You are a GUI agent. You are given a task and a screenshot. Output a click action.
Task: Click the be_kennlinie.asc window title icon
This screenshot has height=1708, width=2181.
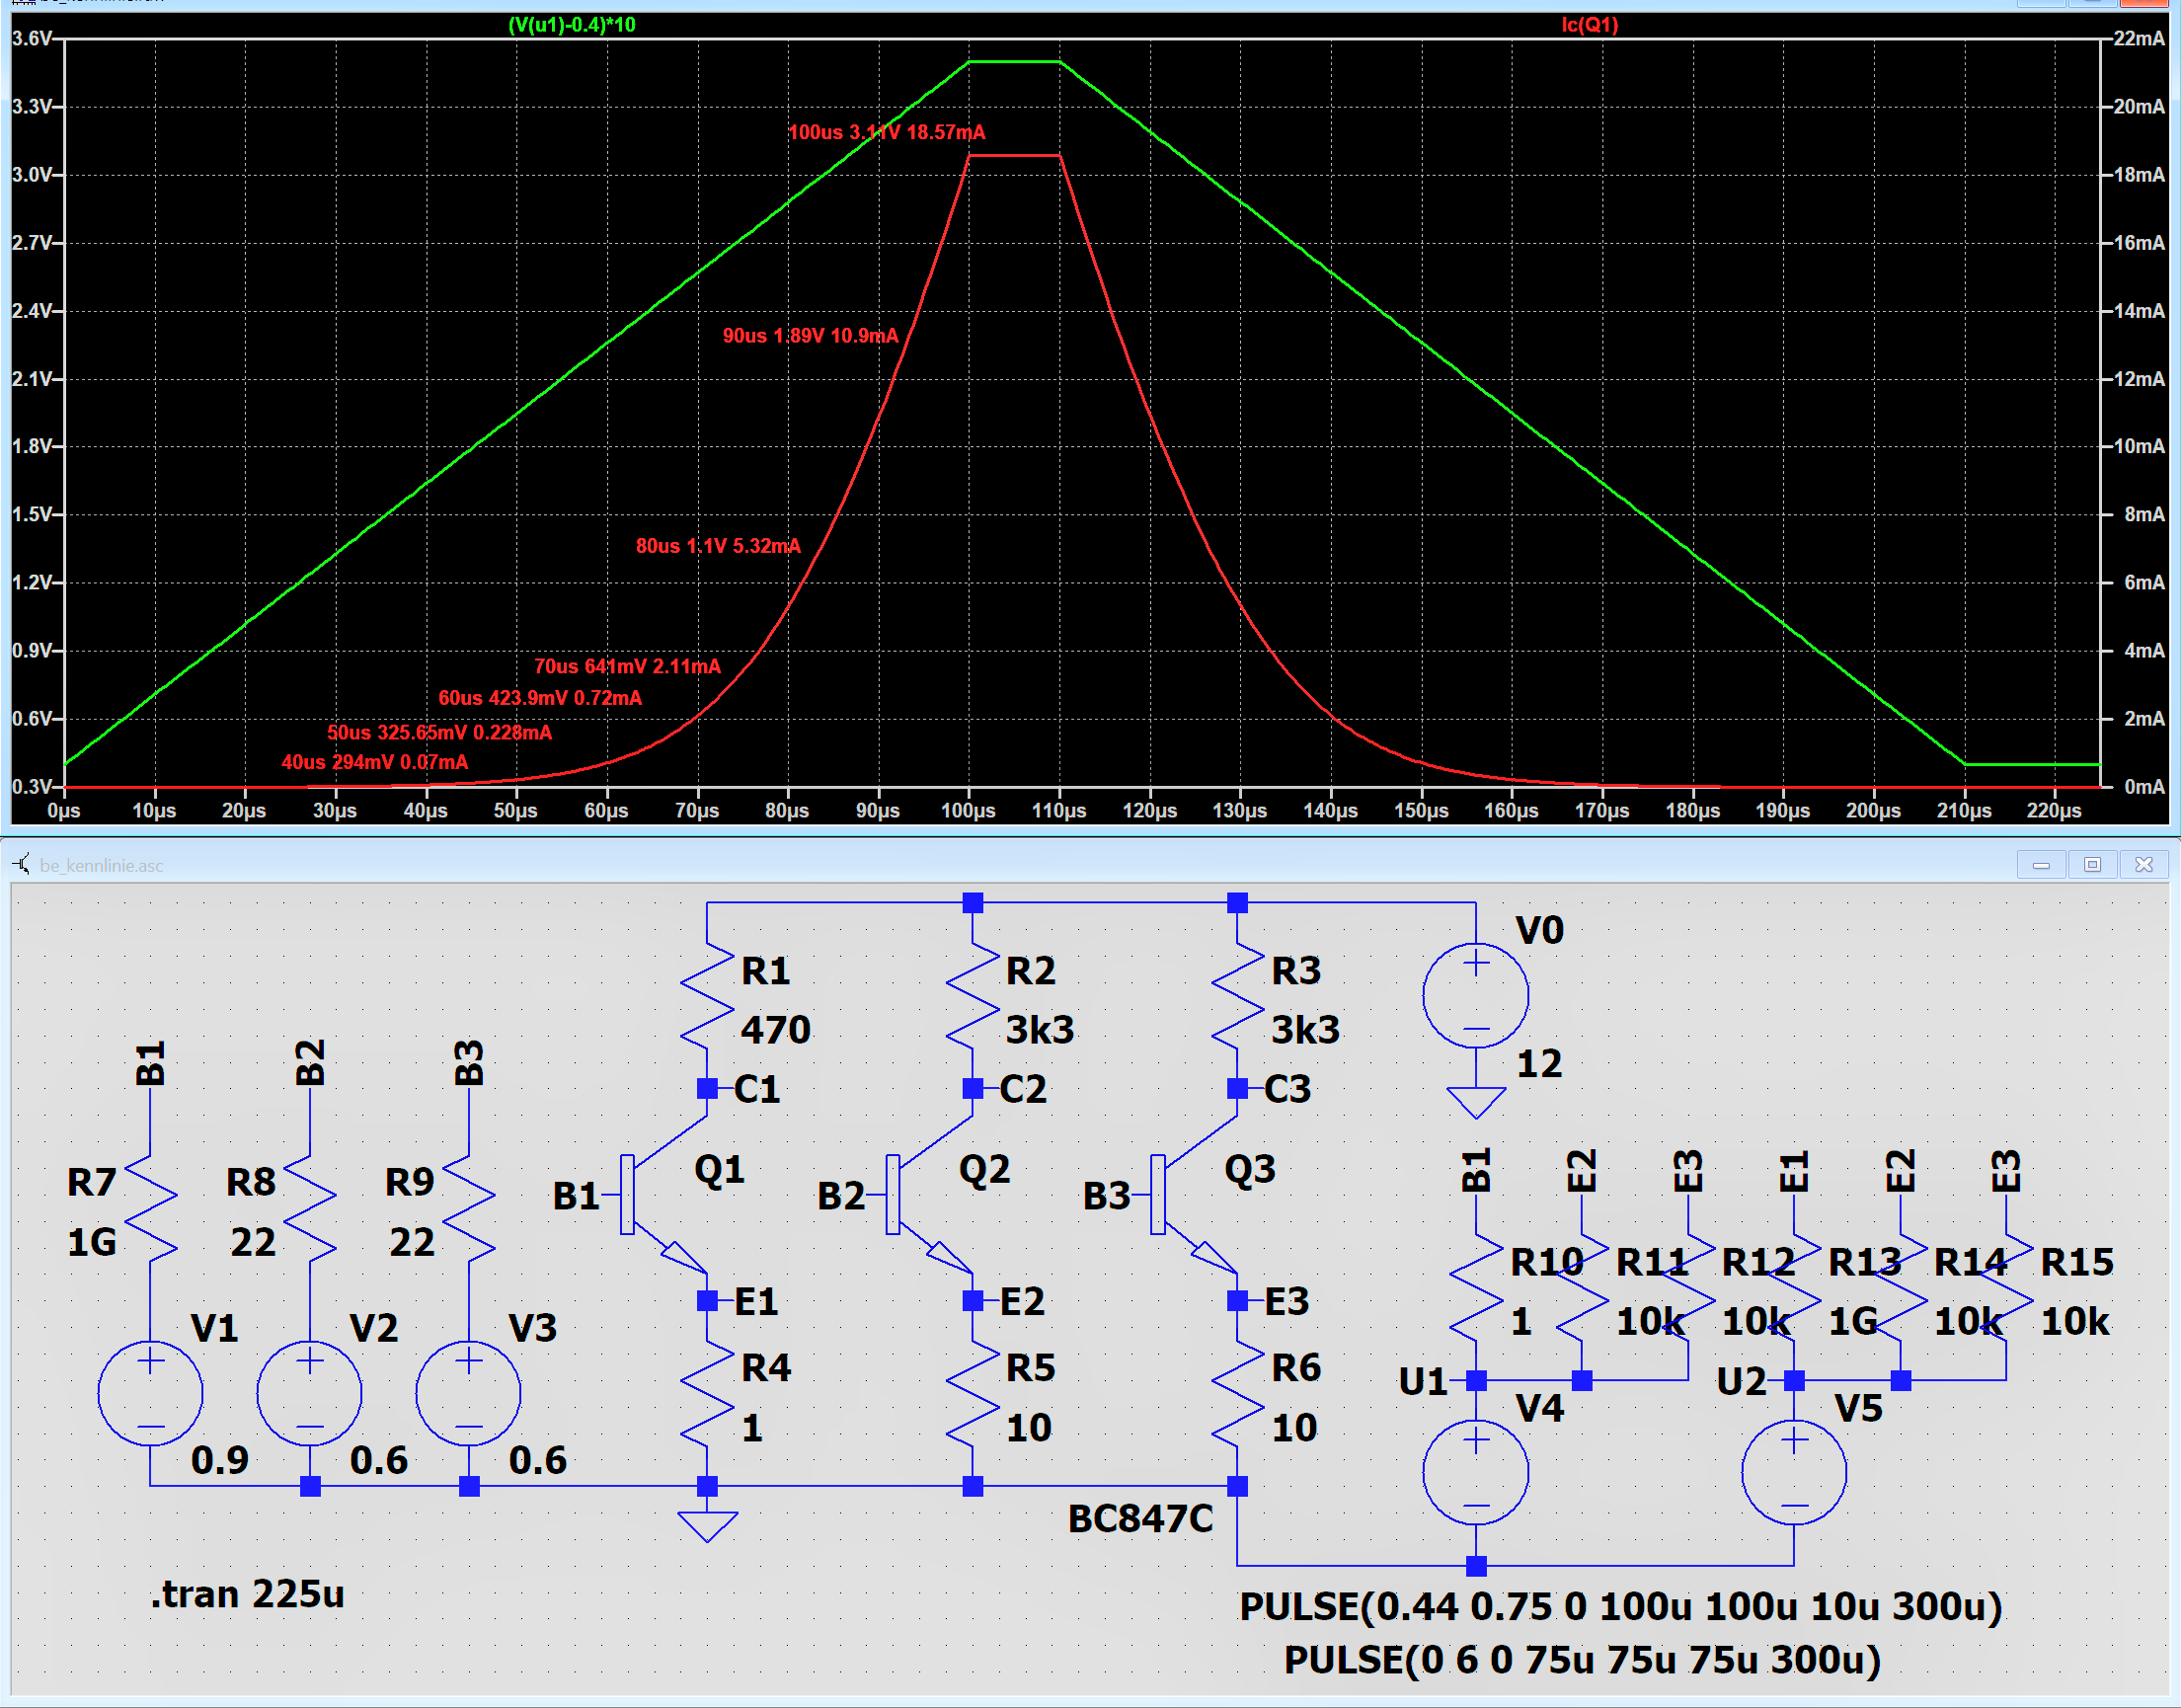pos(22,864)
